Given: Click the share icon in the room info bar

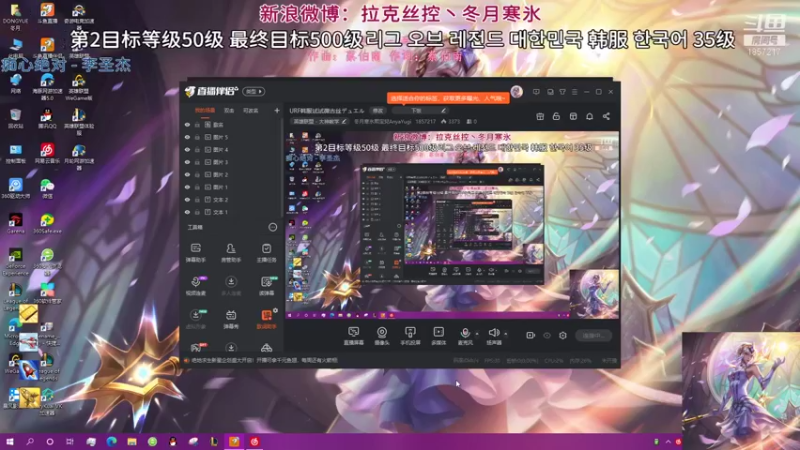Looking at the screenshot, I should pyautogui.click(x=606, y=116).
